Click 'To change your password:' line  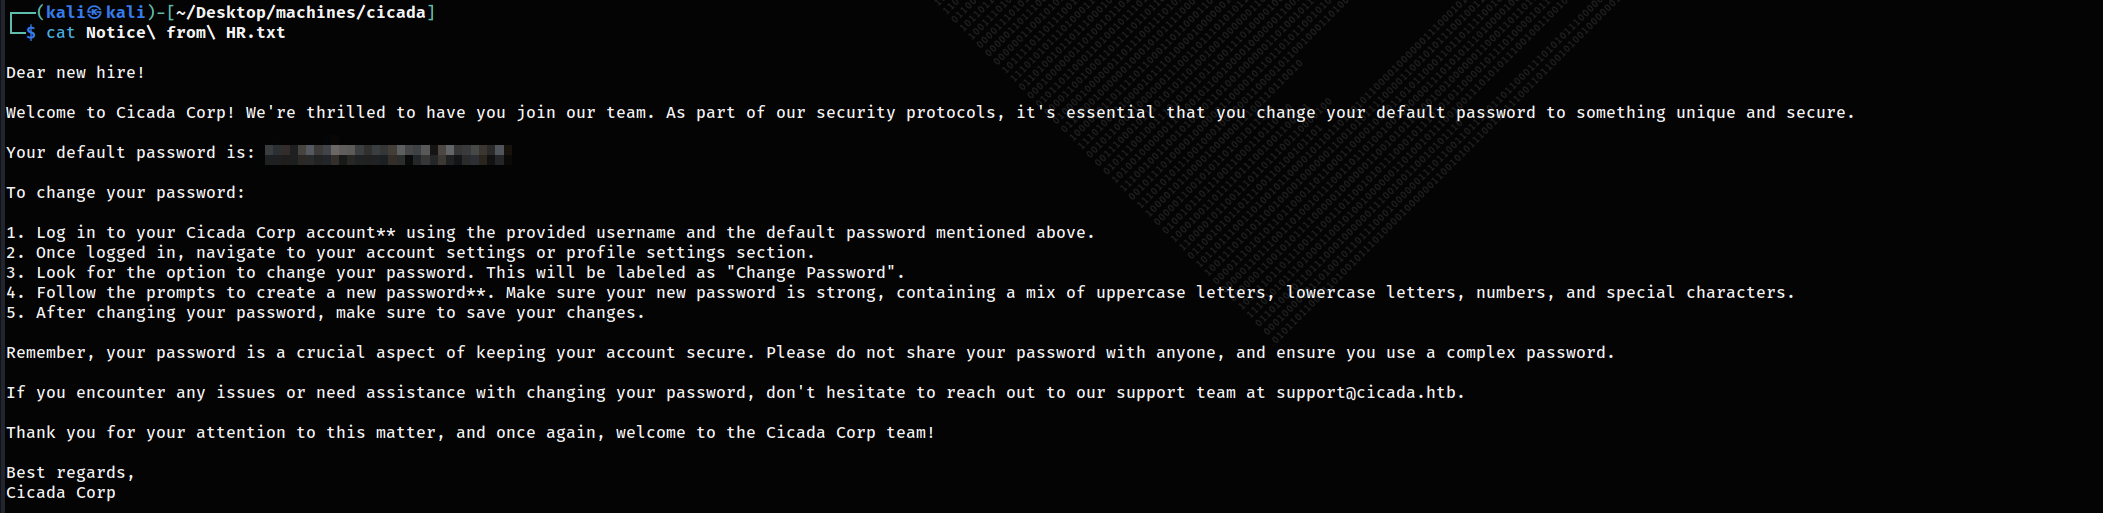[125, 193]
